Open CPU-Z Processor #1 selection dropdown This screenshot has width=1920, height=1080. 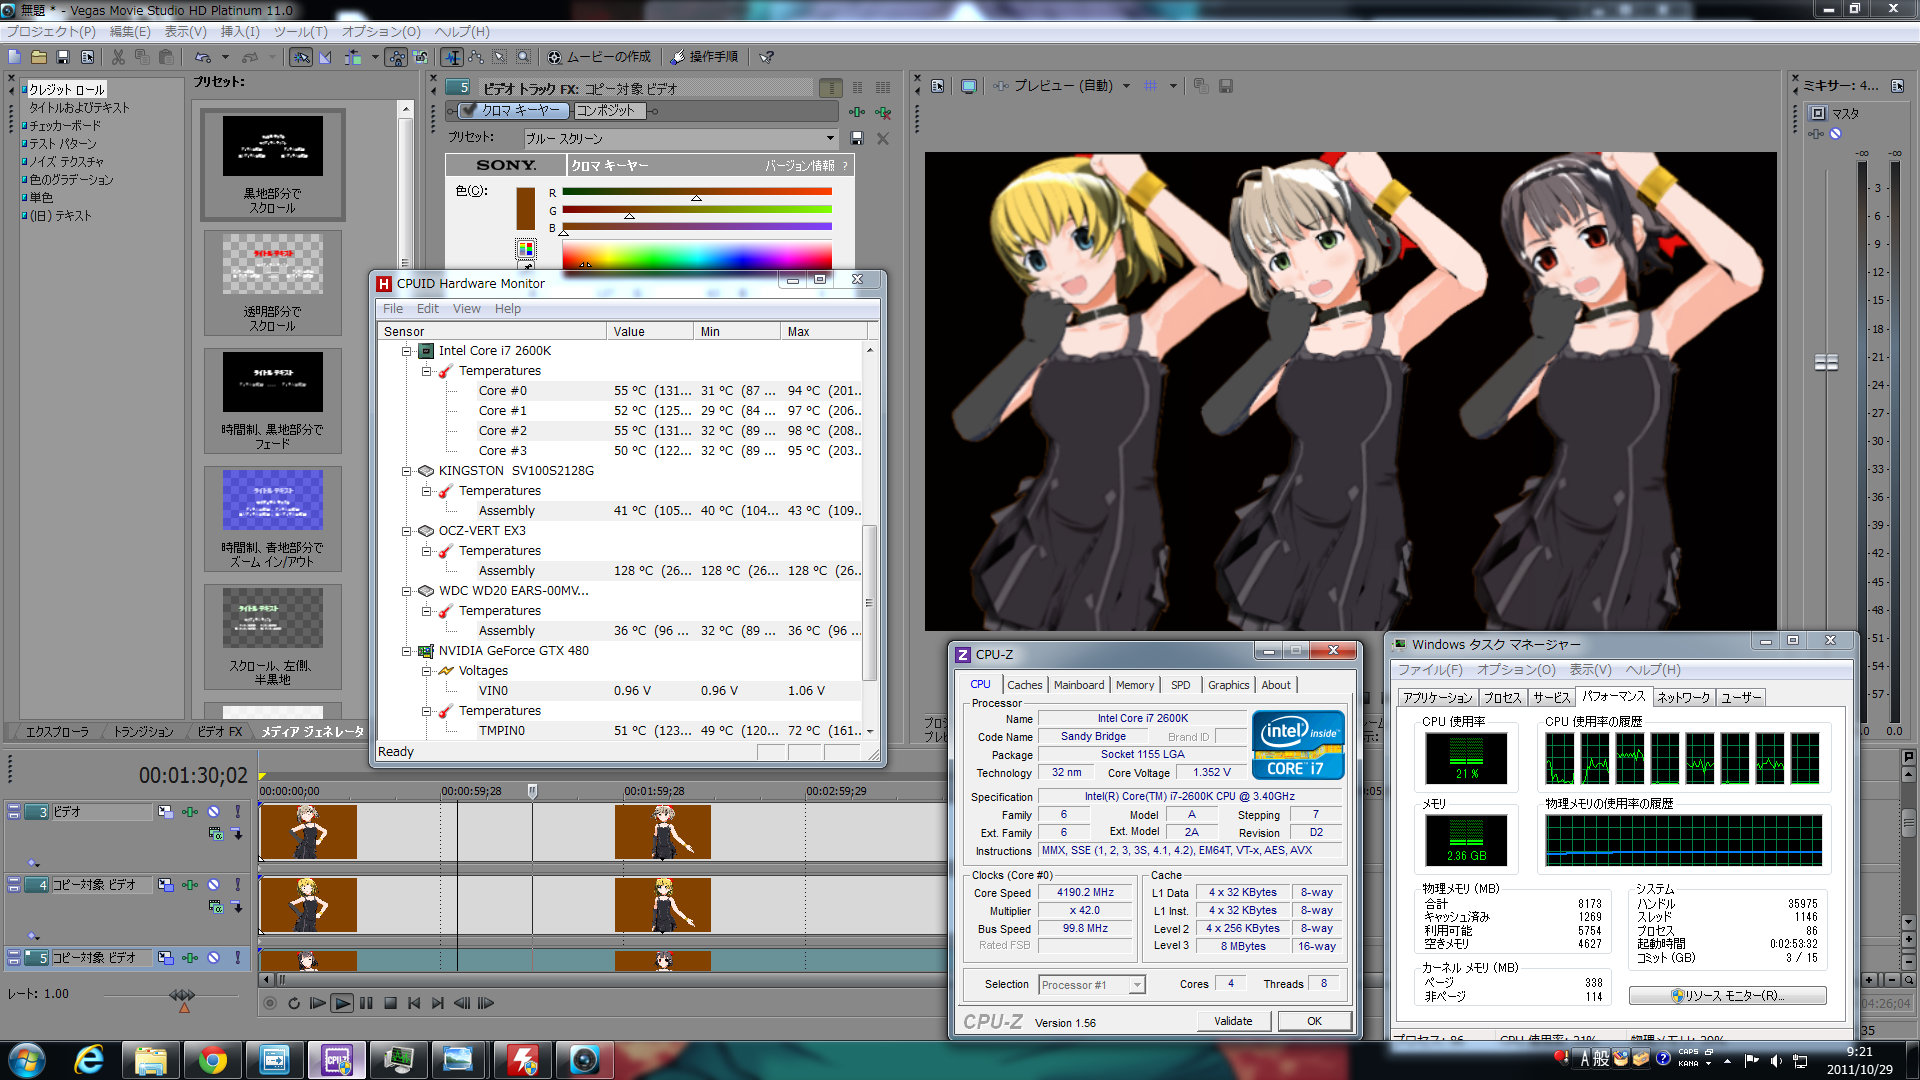[1136, 985]
